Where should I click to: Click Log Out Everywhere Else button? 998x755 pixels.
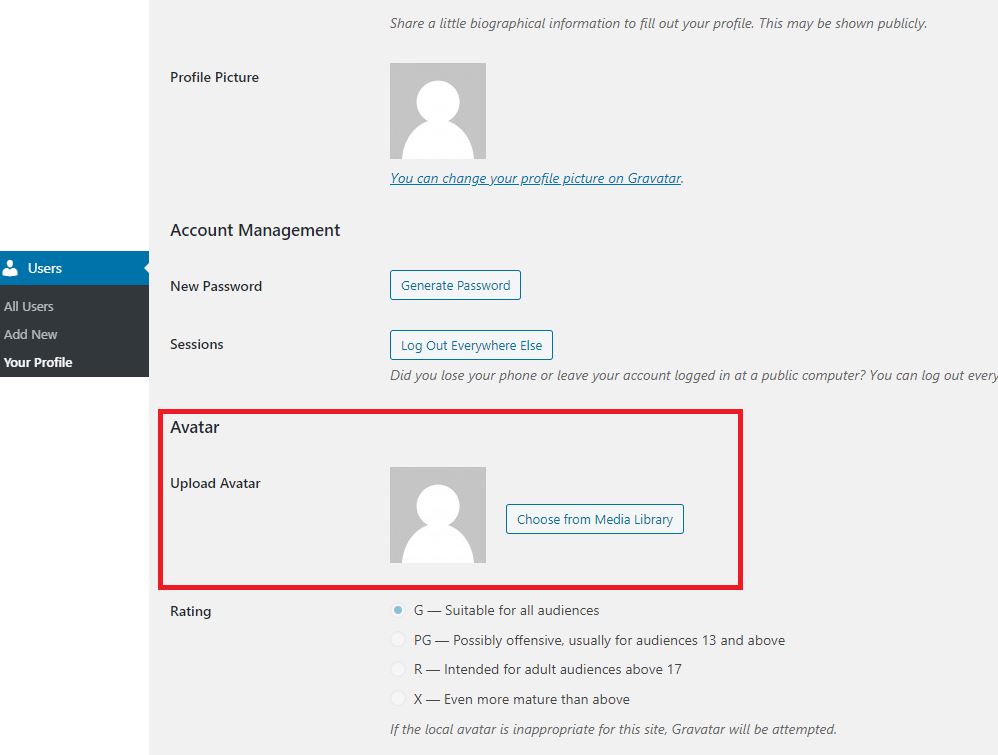tap(471, 345)
